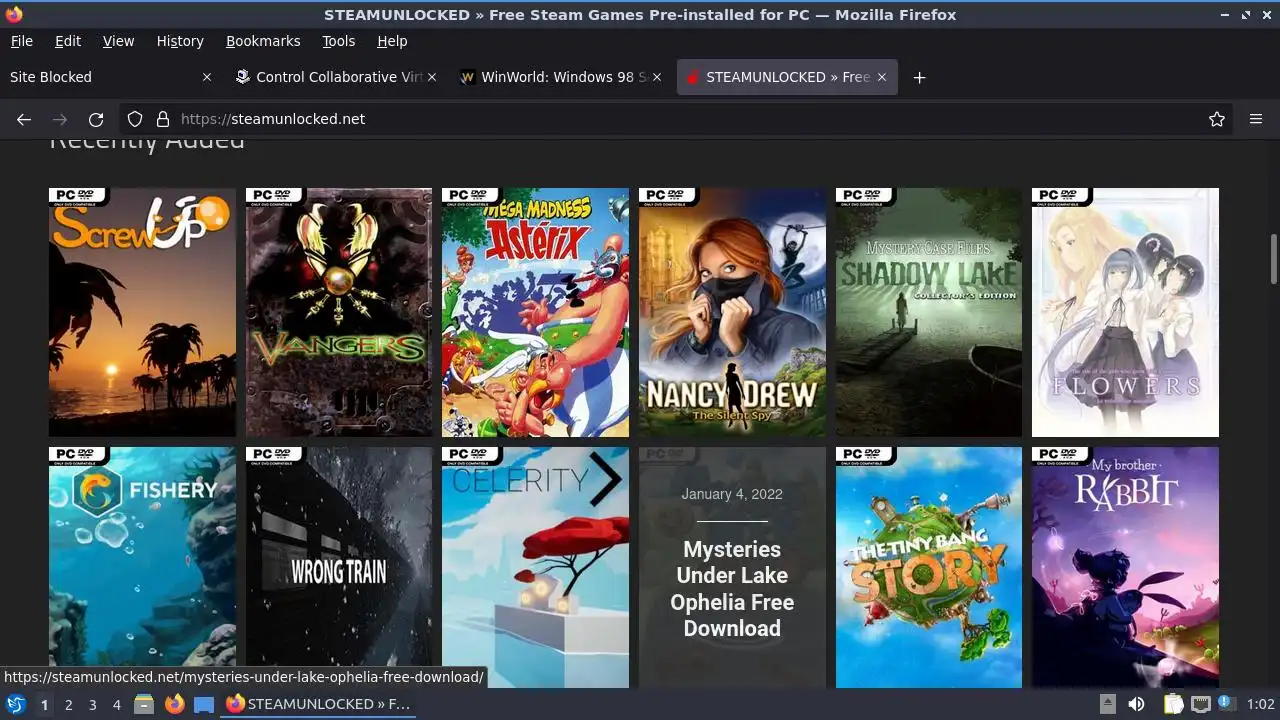The width and height of the screenshot is (1280, 720).
Task: Reload the current page
Action: (96, 119)
